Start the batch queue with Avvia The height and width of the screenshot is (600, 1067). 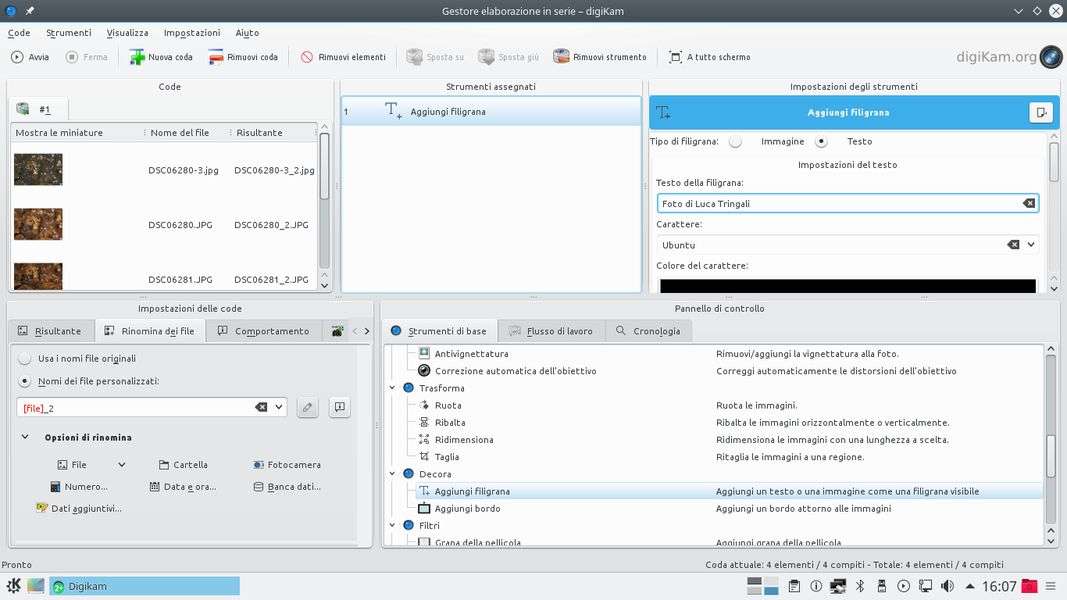[x=30, y=57]
